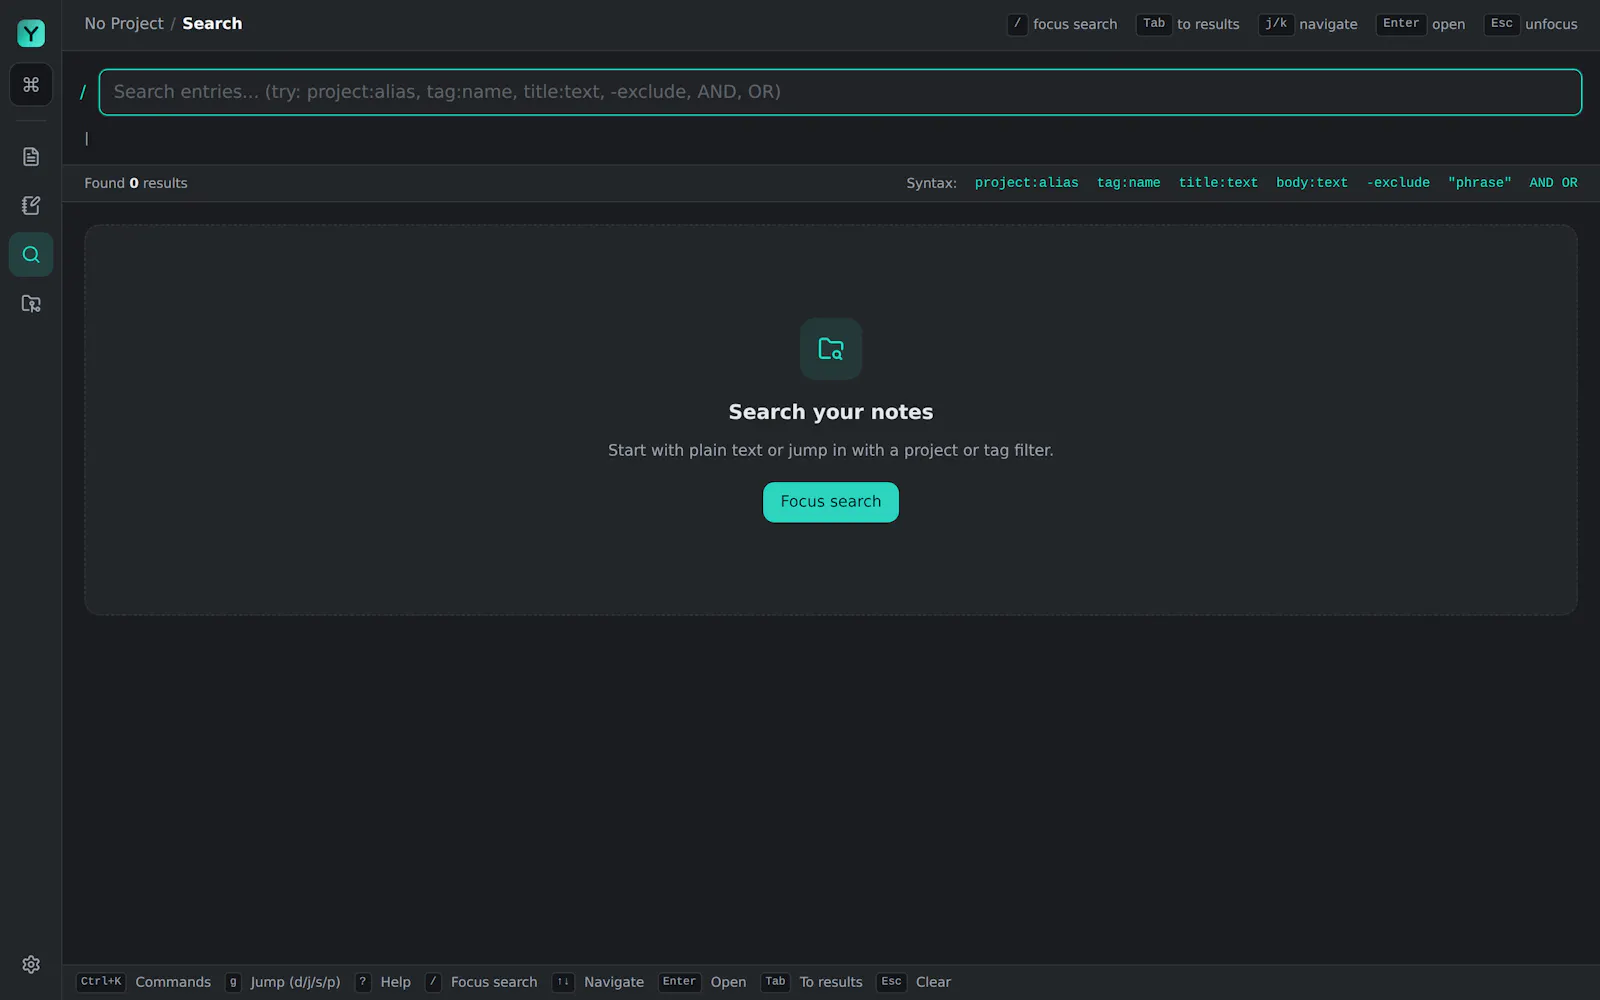Click Search in the breadcrumb
The image size is (1600, 1000).
click(212, 24)
